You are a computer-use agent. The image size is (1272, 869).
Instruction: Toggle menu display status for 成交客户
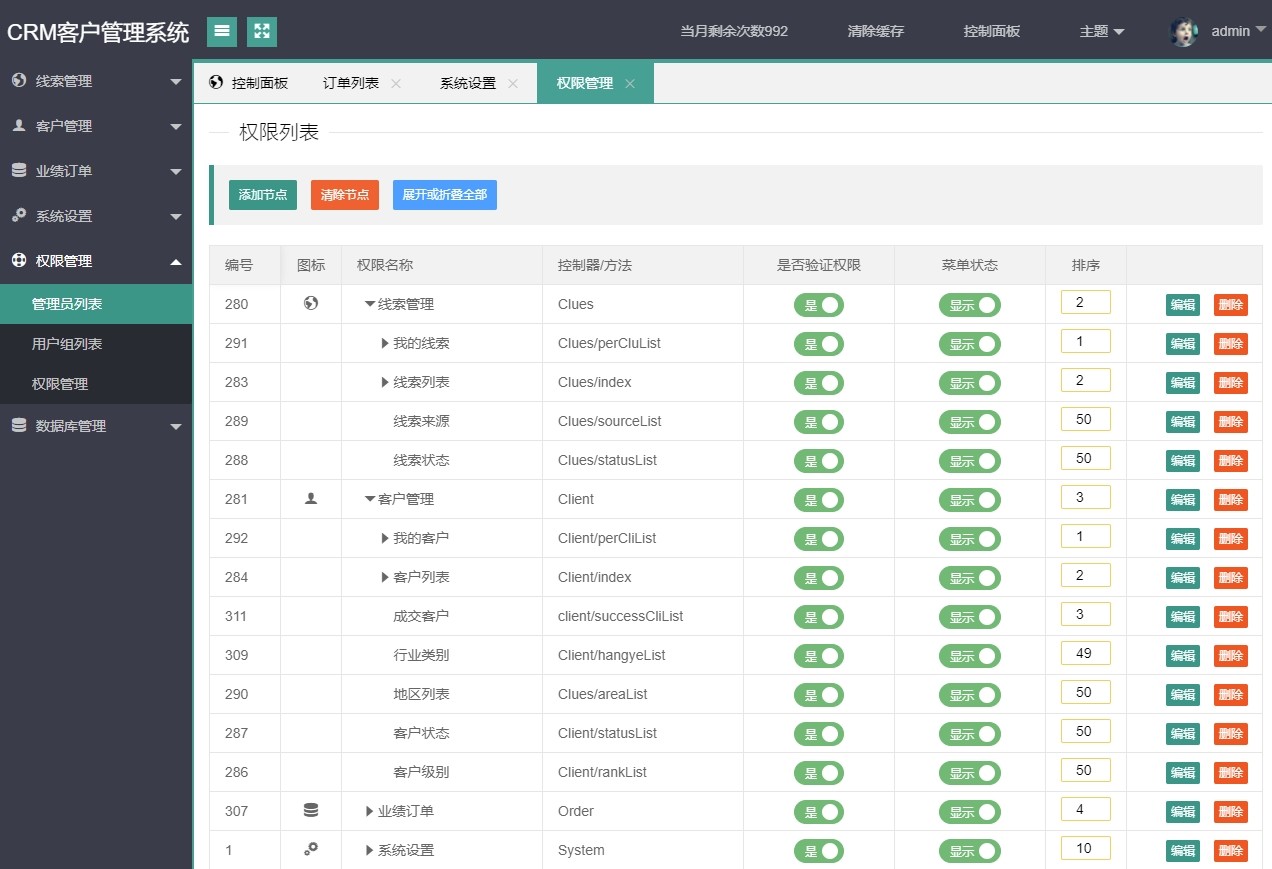pos(969,617)
